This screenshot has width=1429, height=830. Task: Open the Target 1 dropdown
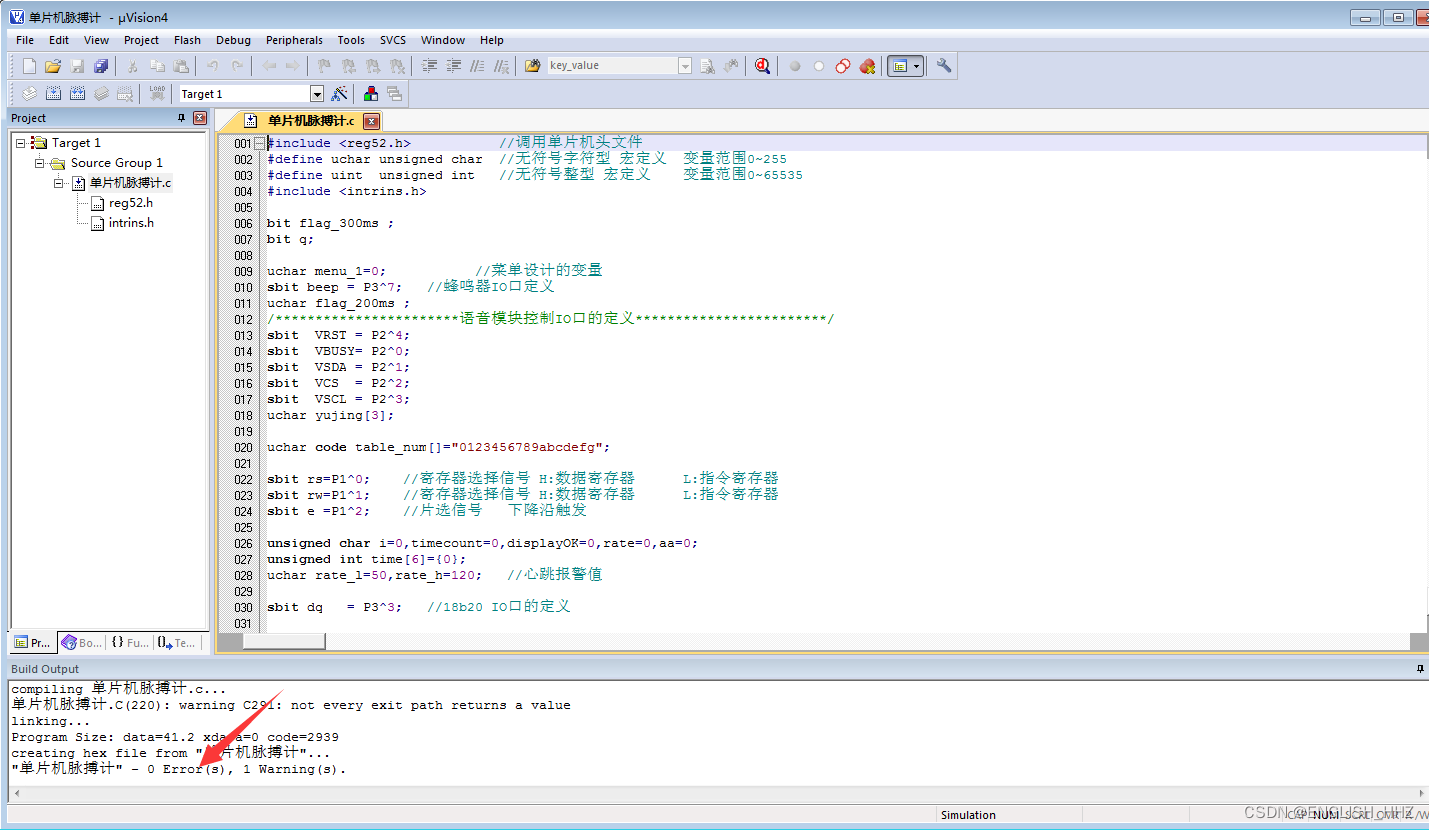317,94
